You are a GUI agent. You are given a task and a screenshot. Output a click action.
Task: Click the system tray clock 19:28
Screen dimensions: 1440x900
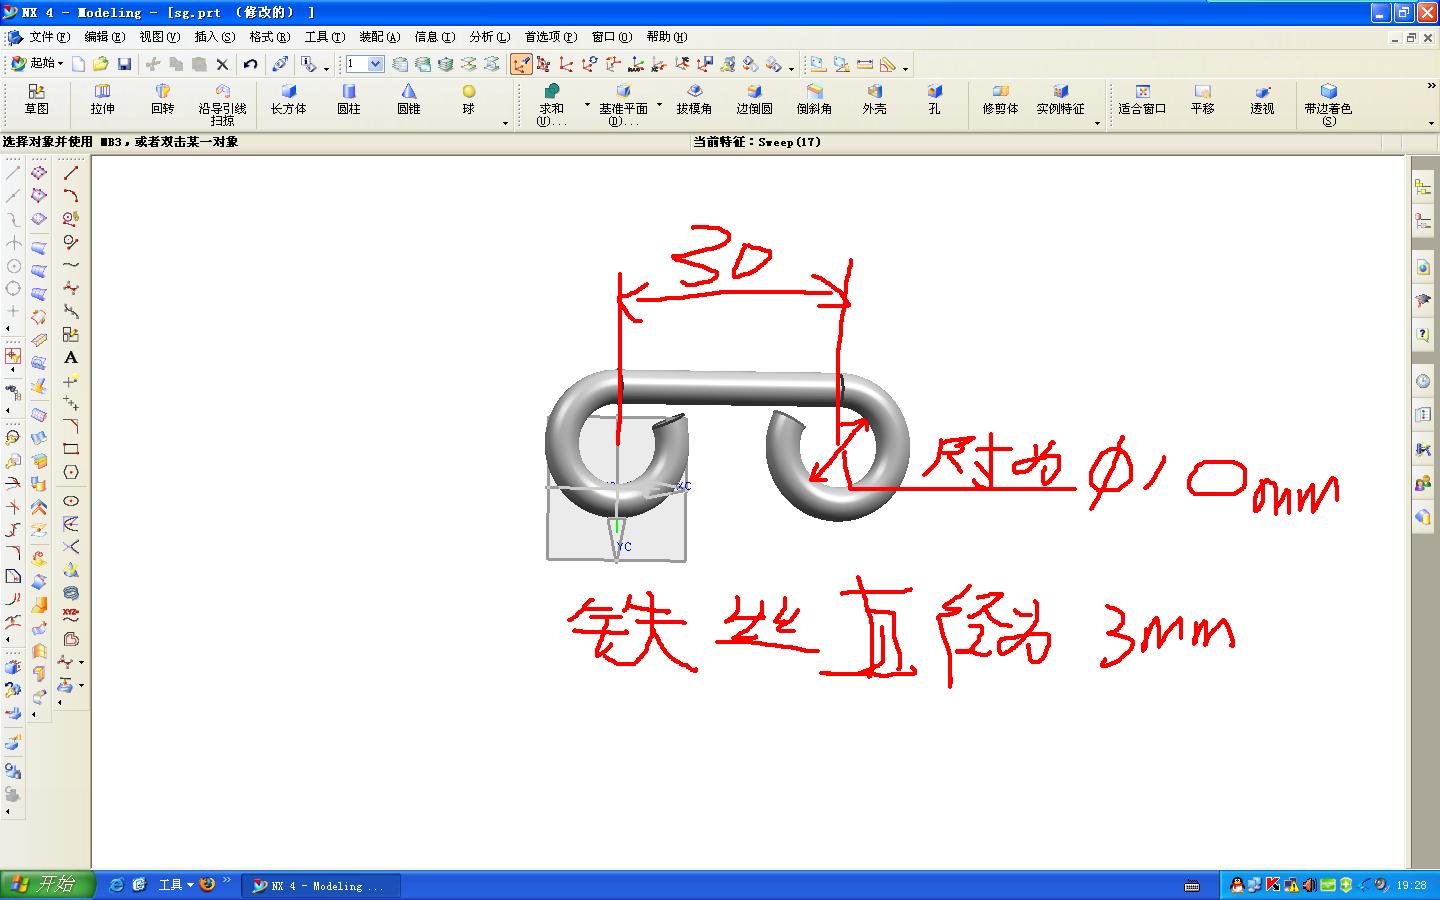(1411, 885)
